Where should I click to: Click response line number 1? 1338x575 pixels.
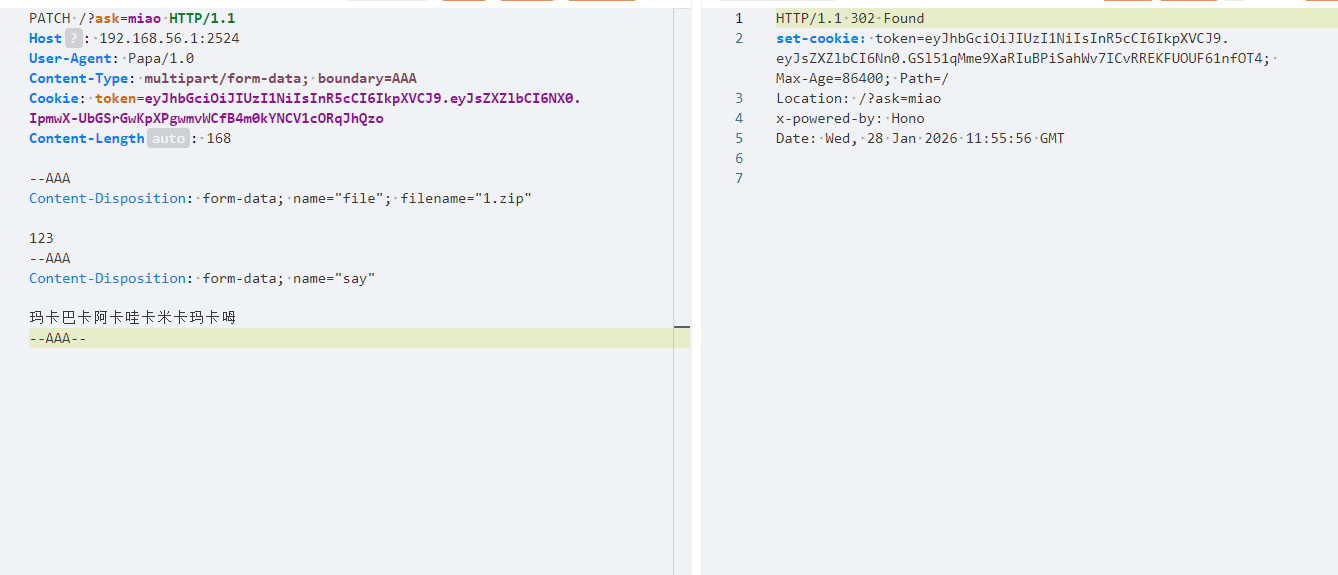point(739,18)
